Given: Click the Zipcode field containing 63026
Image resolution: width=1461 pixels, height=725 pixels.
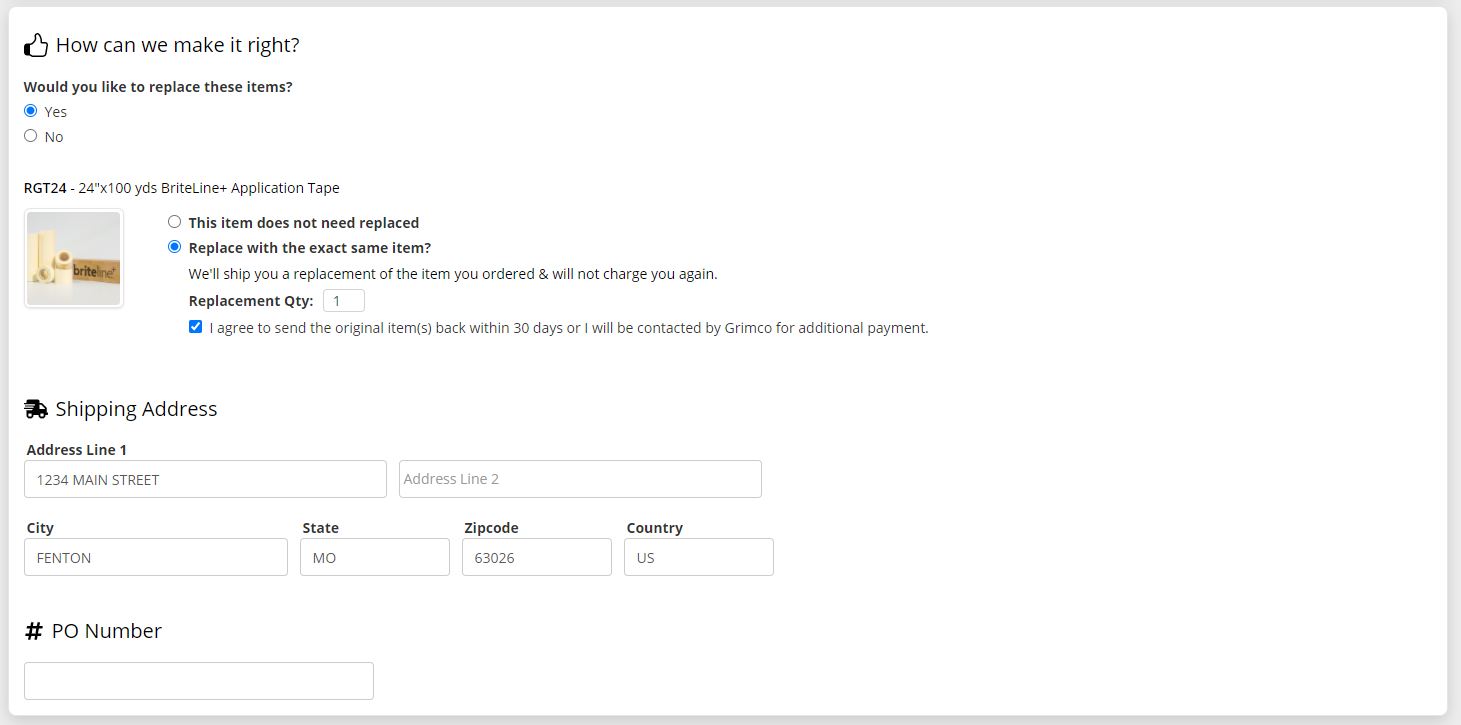Looking at the screenshot, I should 537,557.
